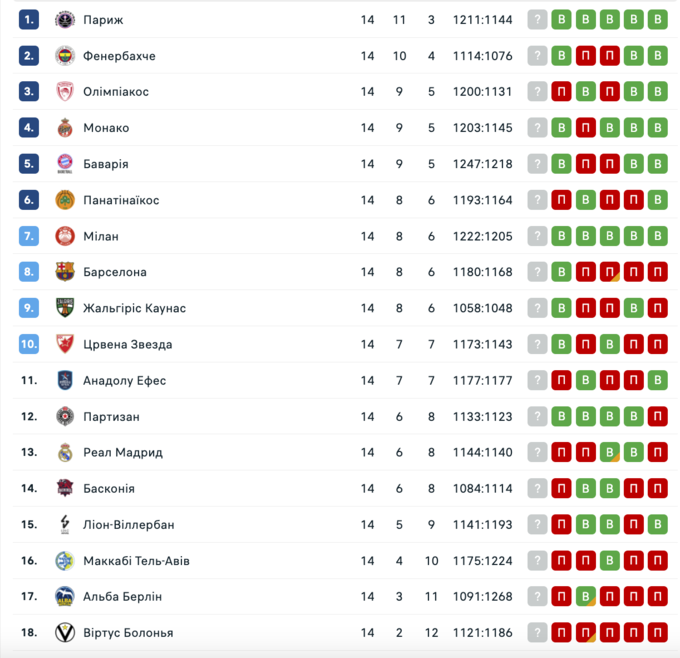The height and width of the screenshot is (658, 680).
Task: Click the Реал Мадрид club logo
Action: click(x=65, y=452)
